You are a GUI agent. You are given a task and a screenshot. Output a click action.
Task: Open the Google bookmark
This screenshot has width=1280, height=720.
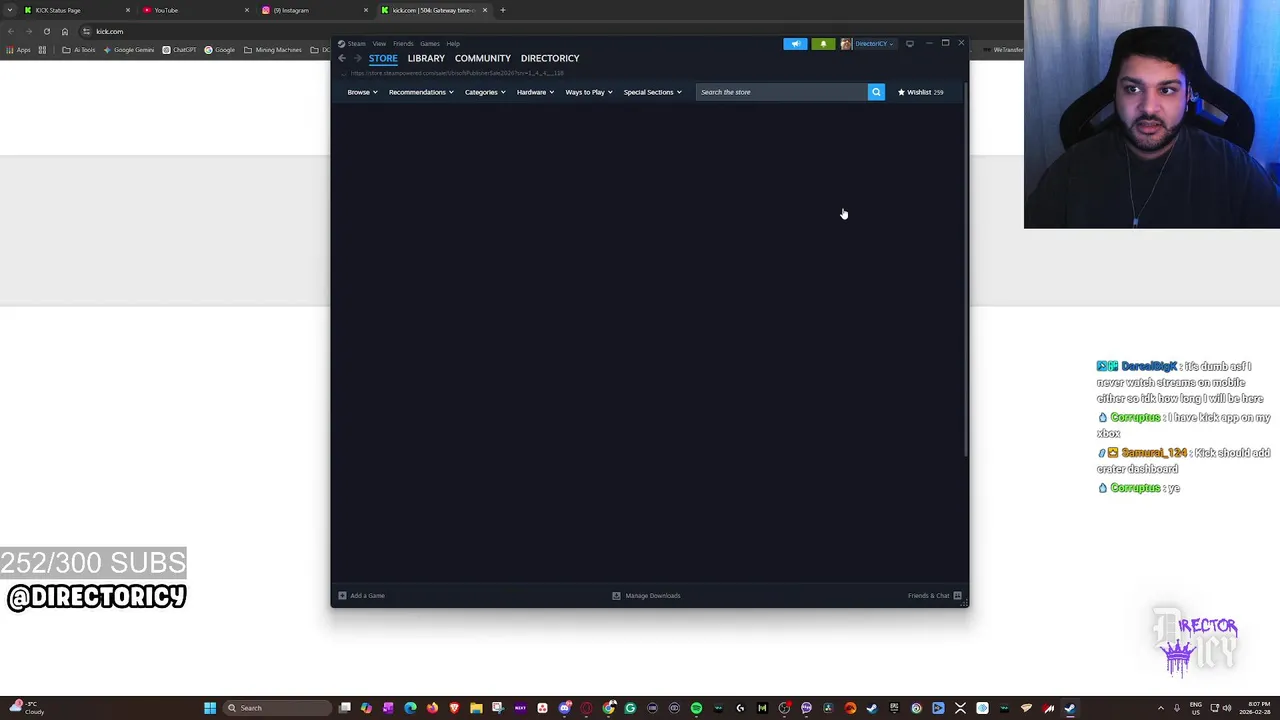[220, 50]
